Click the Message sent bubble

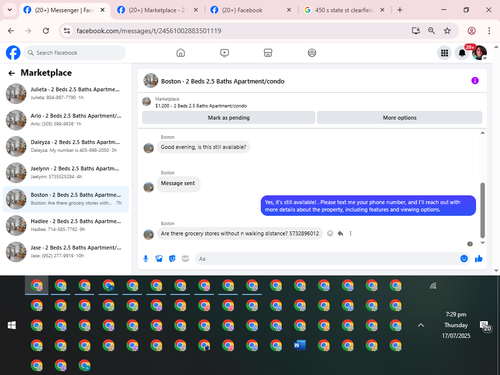tap(178, 183)
